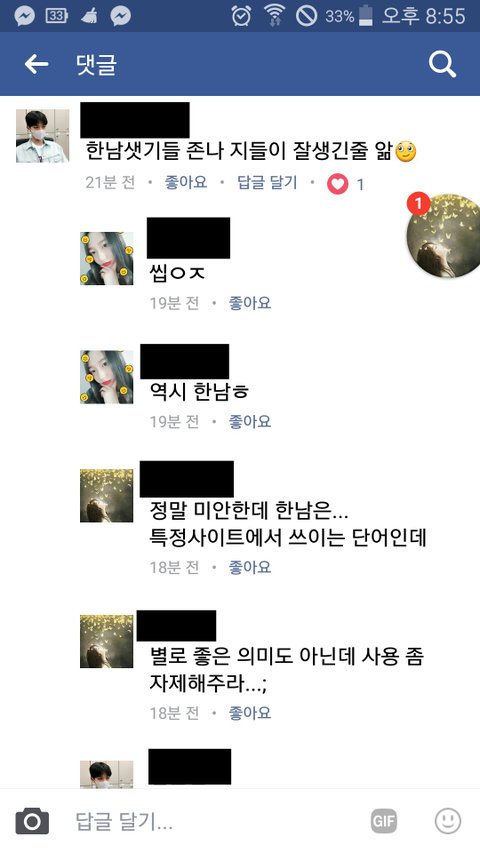The width and height of the screenshot is (480, 853).
Task: Like the reply saying 씹ㅇㅈ
Action: [x=250, y=303]
